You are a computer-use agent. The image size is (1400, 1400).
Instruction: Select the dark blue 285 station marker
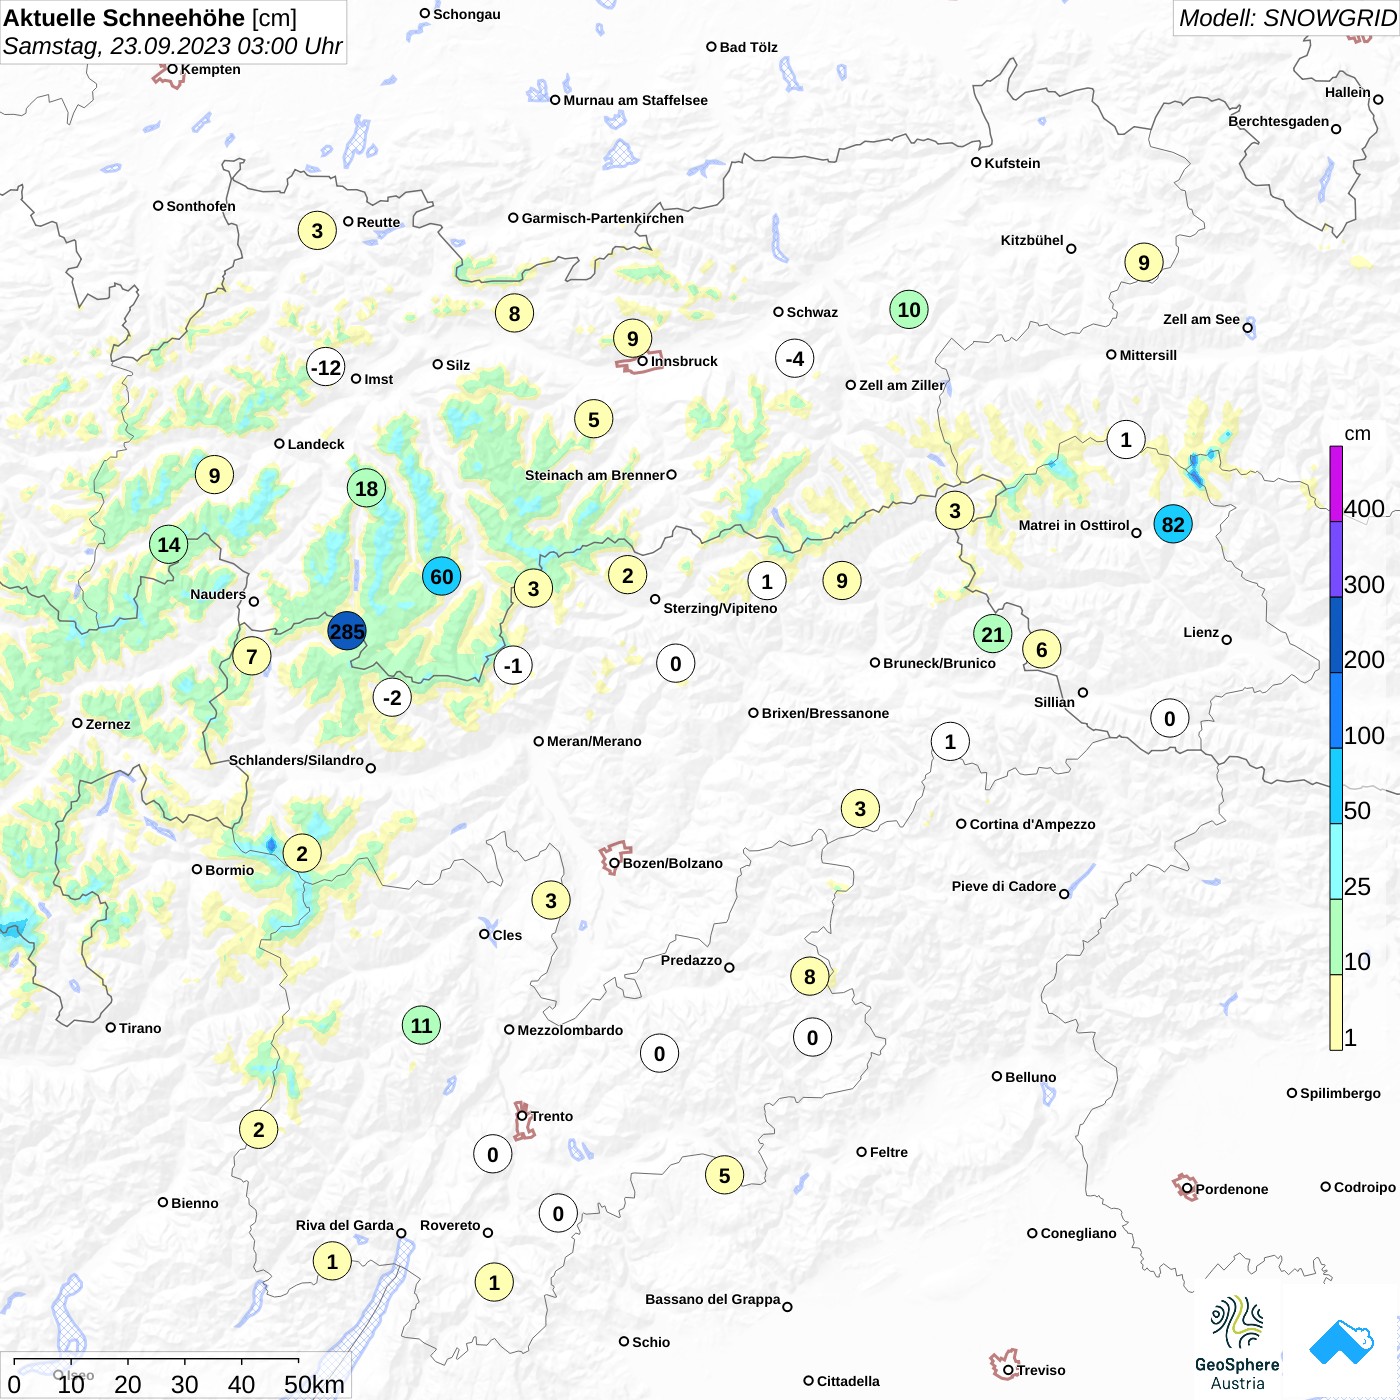point(347,632)
